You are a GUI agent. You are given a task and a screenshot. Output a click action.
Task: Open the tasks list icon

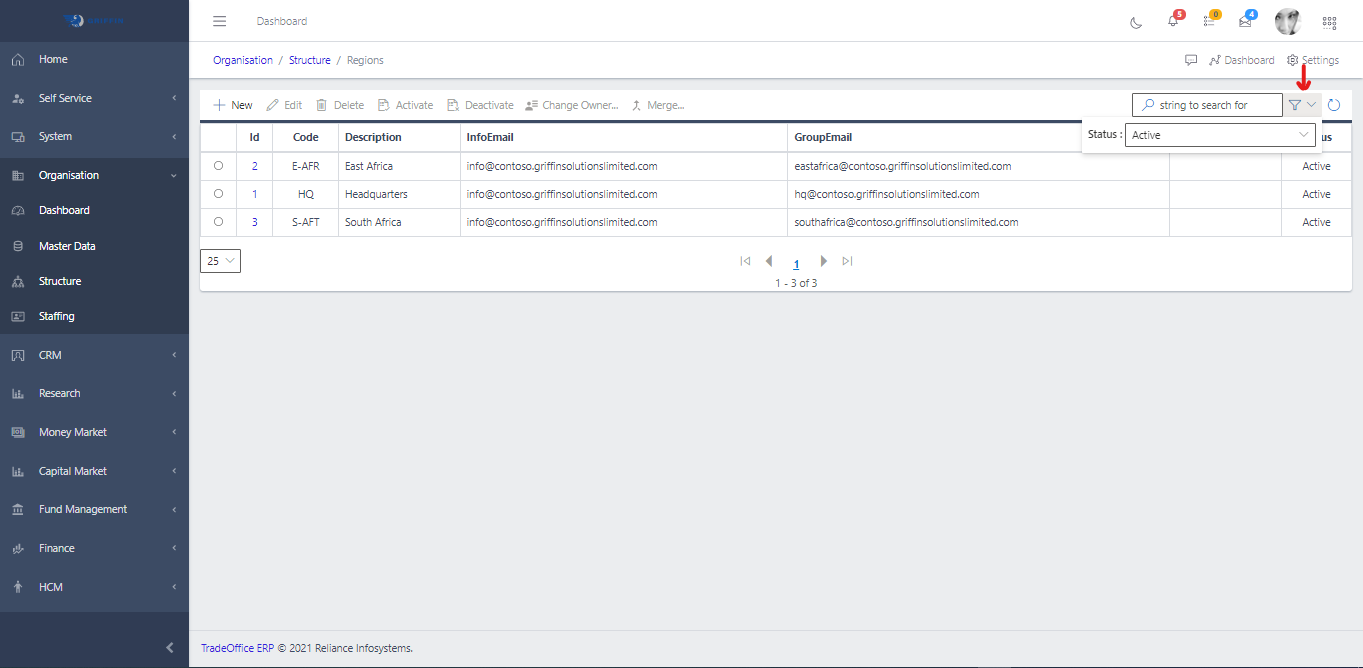tap(1209, 21)
